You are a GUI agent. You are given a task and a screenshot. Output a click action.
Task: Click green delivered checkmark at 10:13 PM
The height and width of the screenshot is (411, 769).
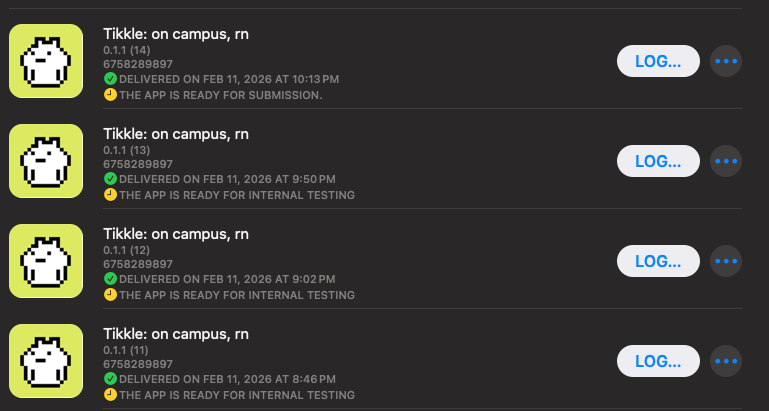click(x=110, y=78)
